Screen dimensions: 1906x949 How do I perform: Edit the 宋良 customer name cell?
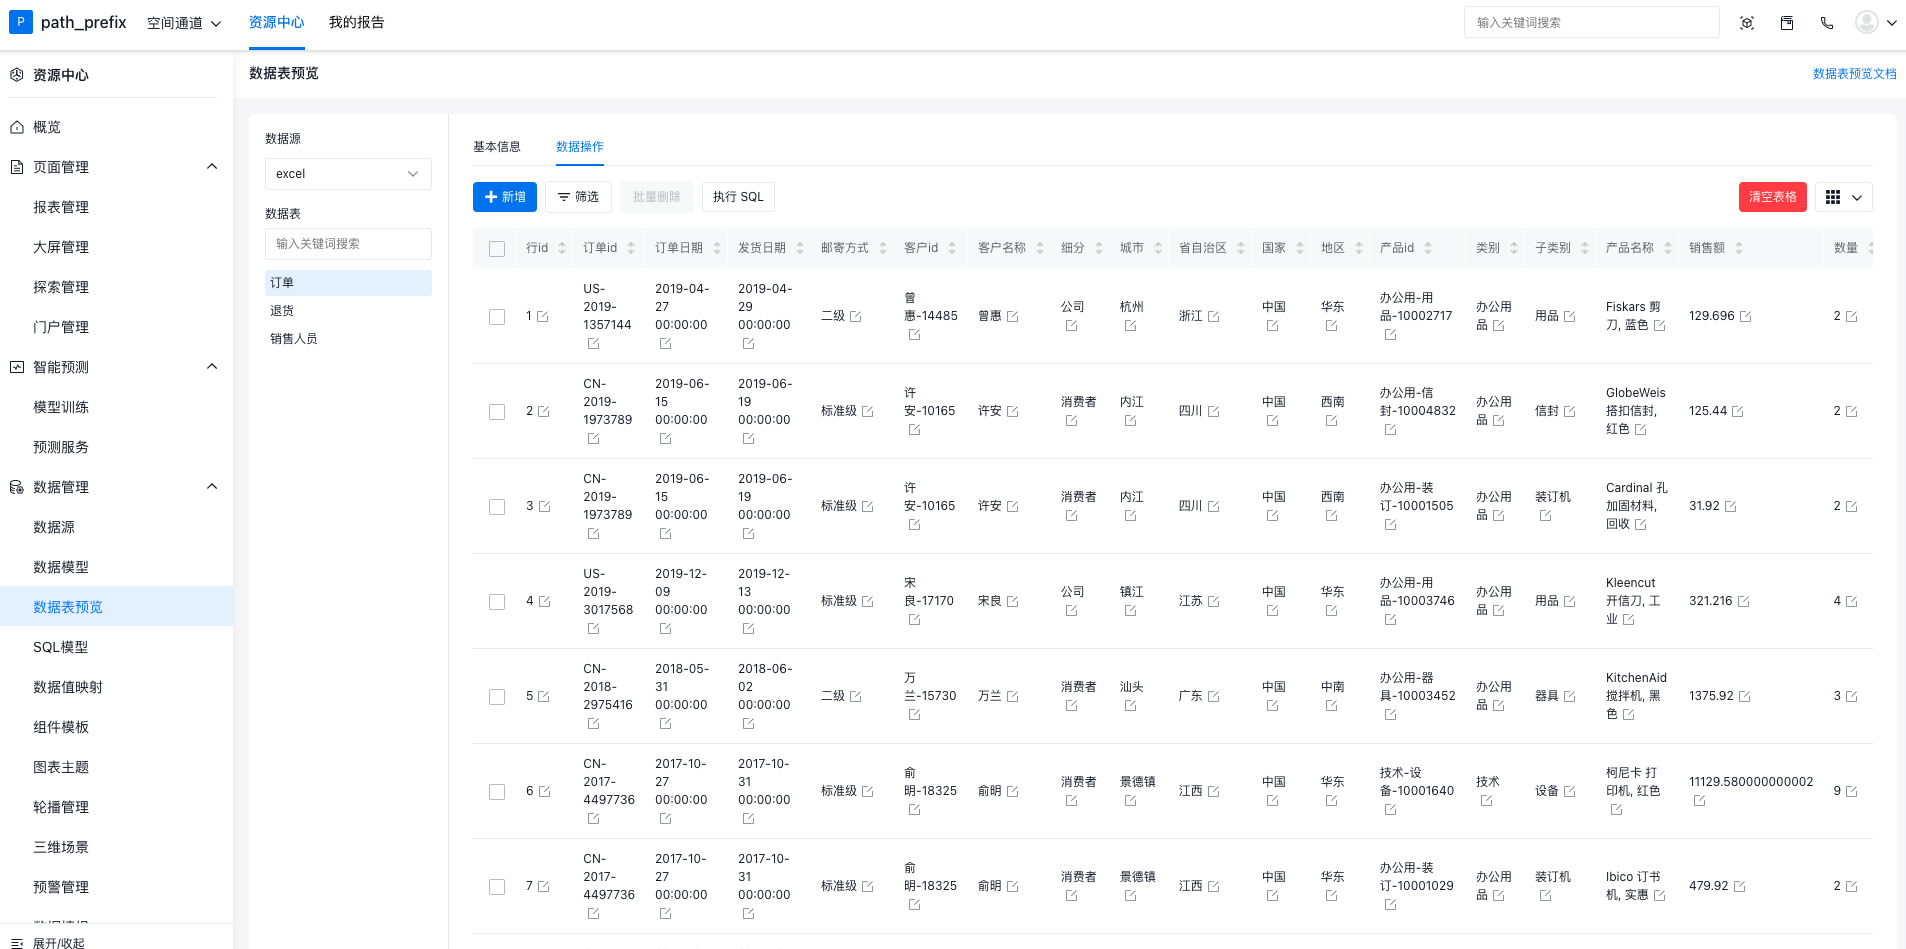[x=1012, y=602]
